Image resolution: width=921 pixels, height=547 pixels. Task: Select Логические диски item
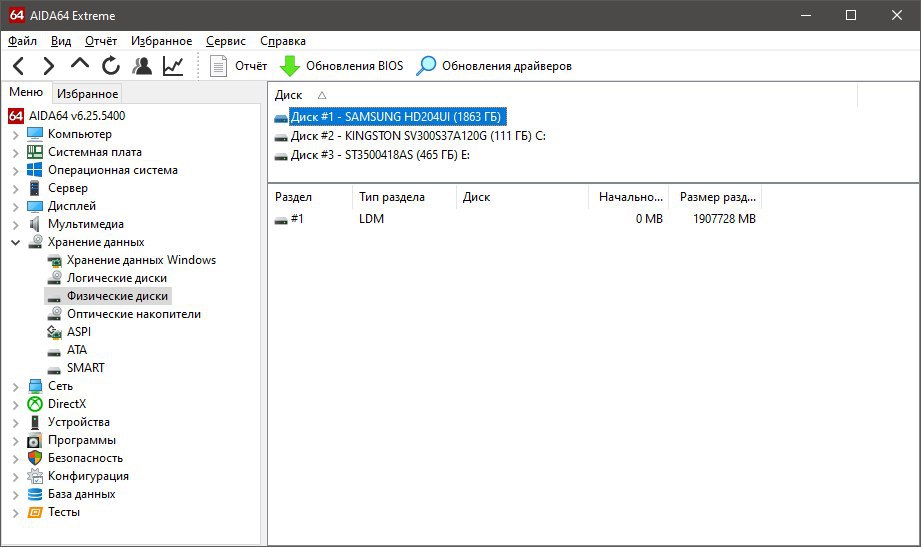[117, 278]
